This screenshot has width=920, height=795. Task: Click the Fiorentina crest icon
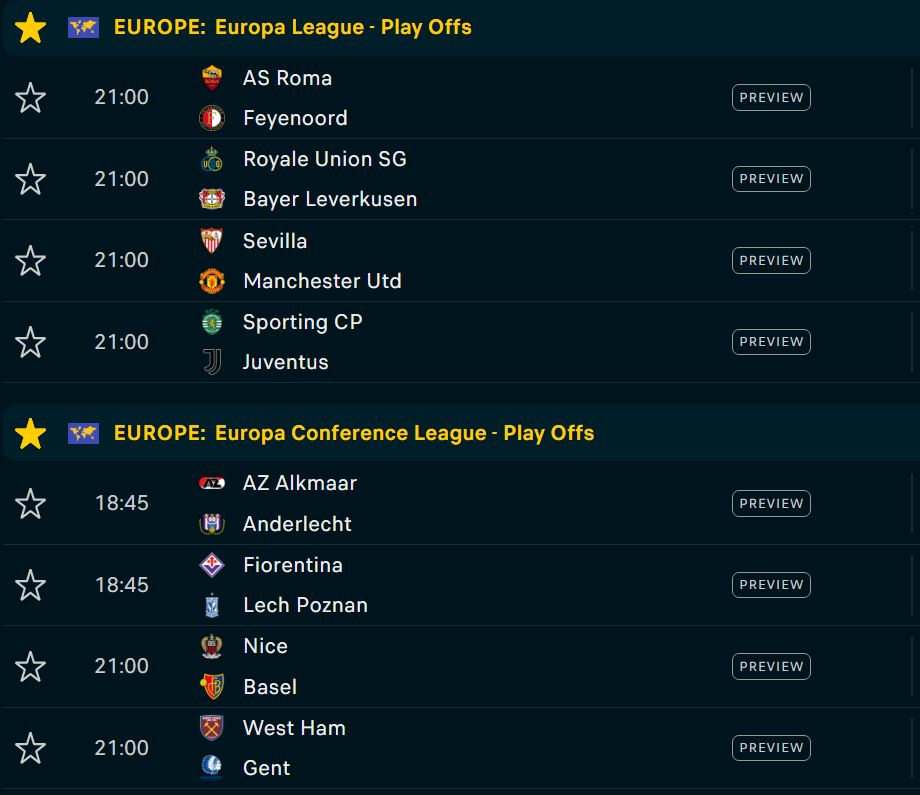212,565
